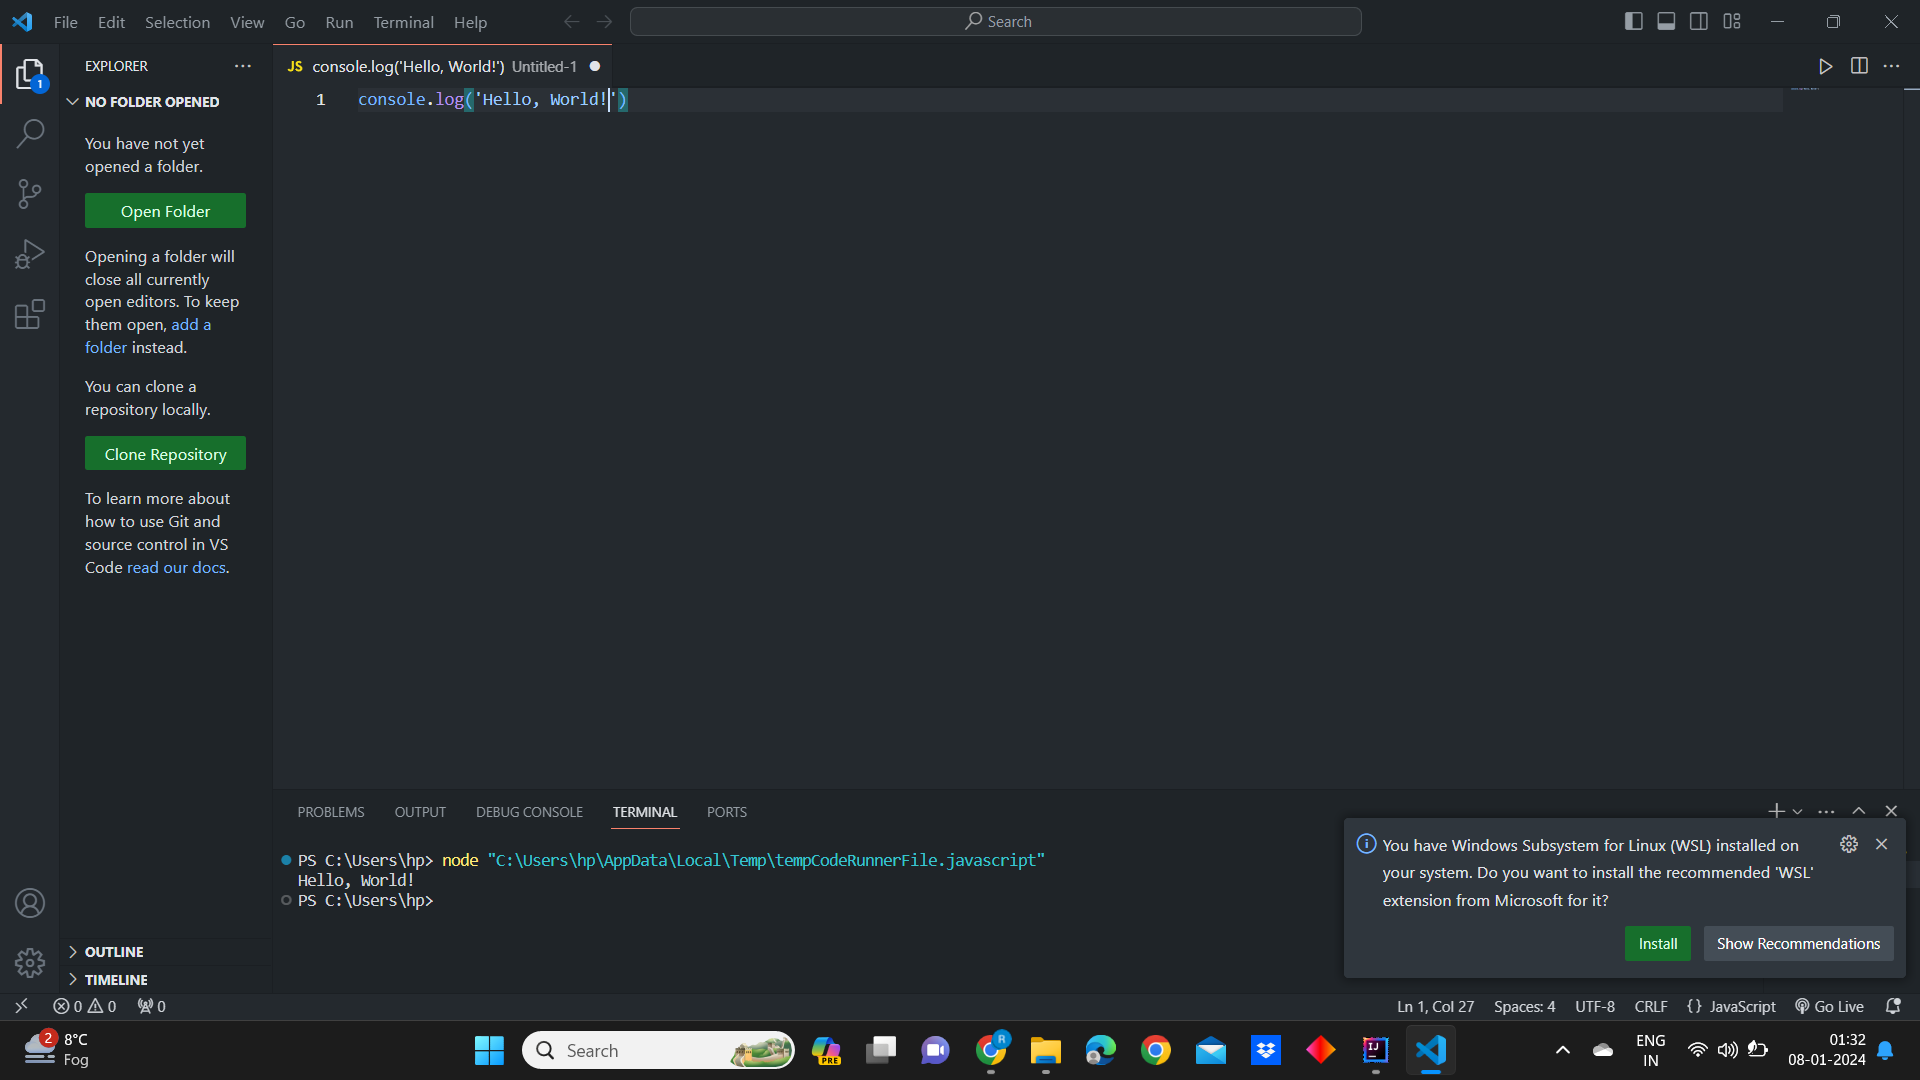Image resolution: width=1920 pixels, height=1080 pixels.
Task: Toggle the primary sidebar visibility
Action: pos(1633,20)
